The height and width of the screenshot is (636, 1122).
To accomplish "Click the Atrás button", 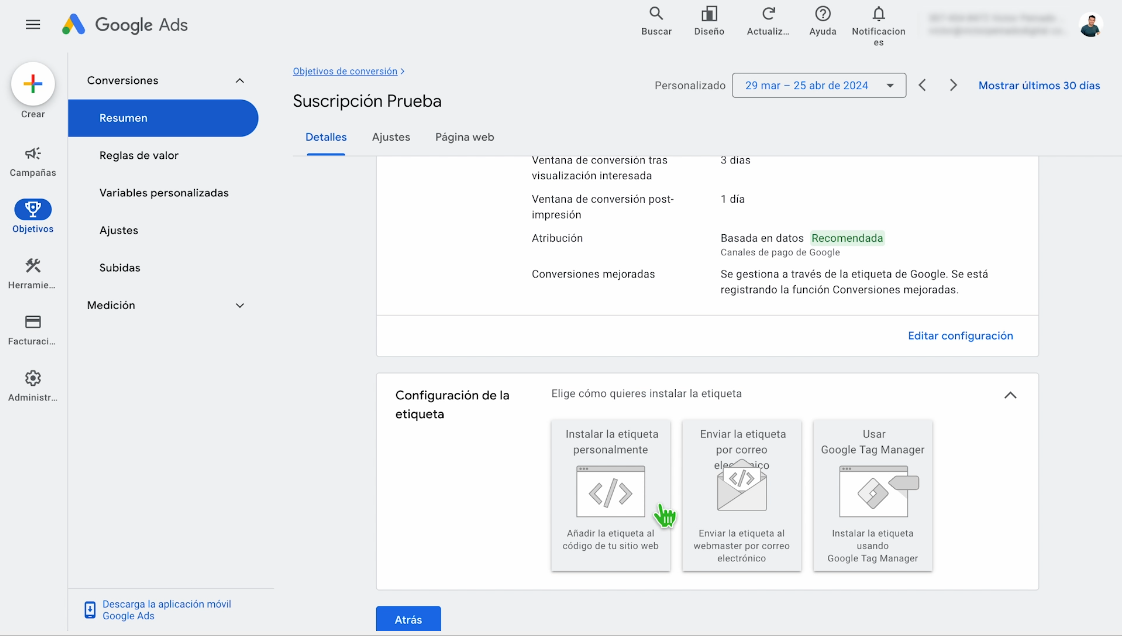I will click(408, 620).
